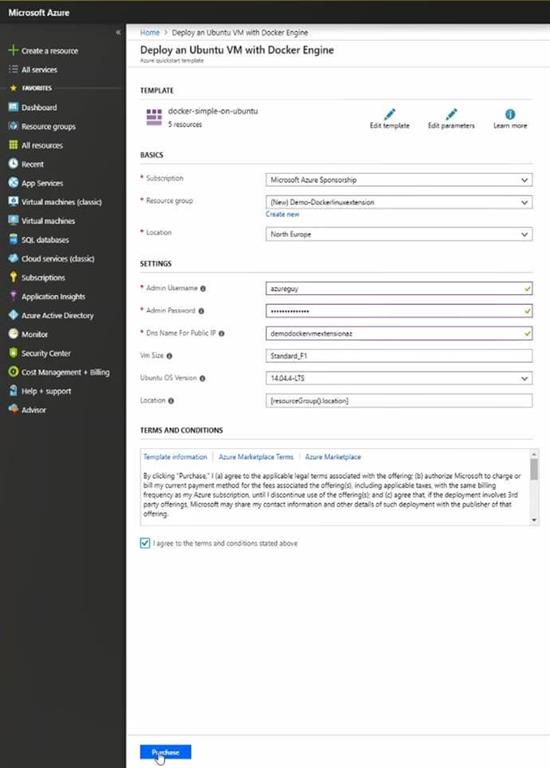This screenshot has height=768, width=550.
Task: Click the Edit parameters pencil icon
Action: (x=452, y=114)
